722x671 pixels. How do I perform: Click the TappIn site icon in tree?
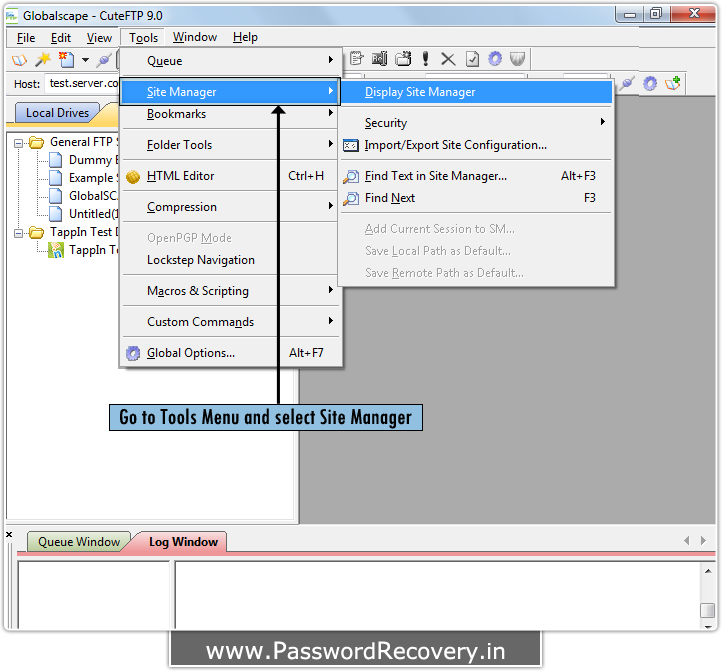click(56, 250)
